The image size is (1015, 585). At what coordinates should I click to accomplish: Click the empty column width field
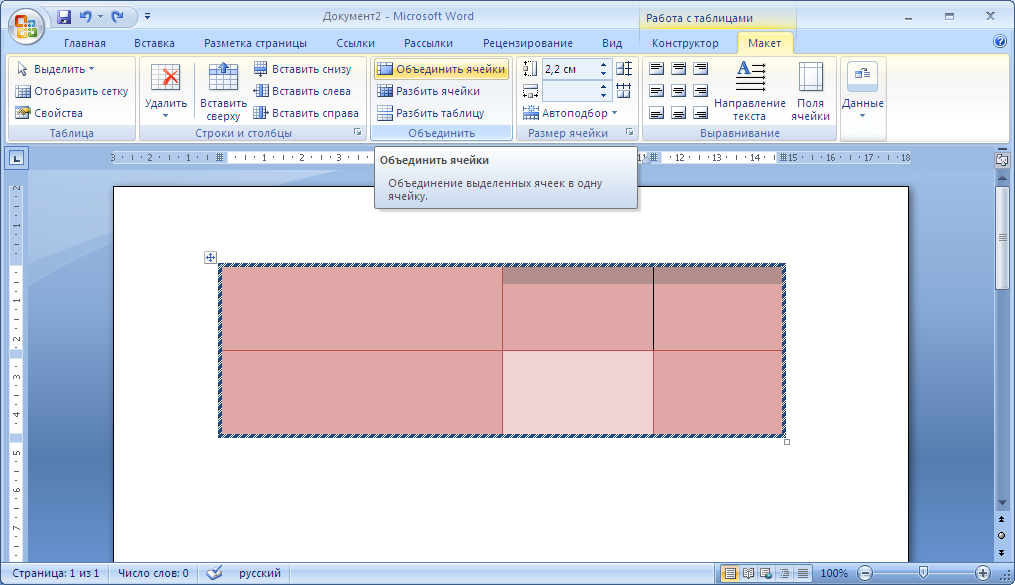point(570,91)
